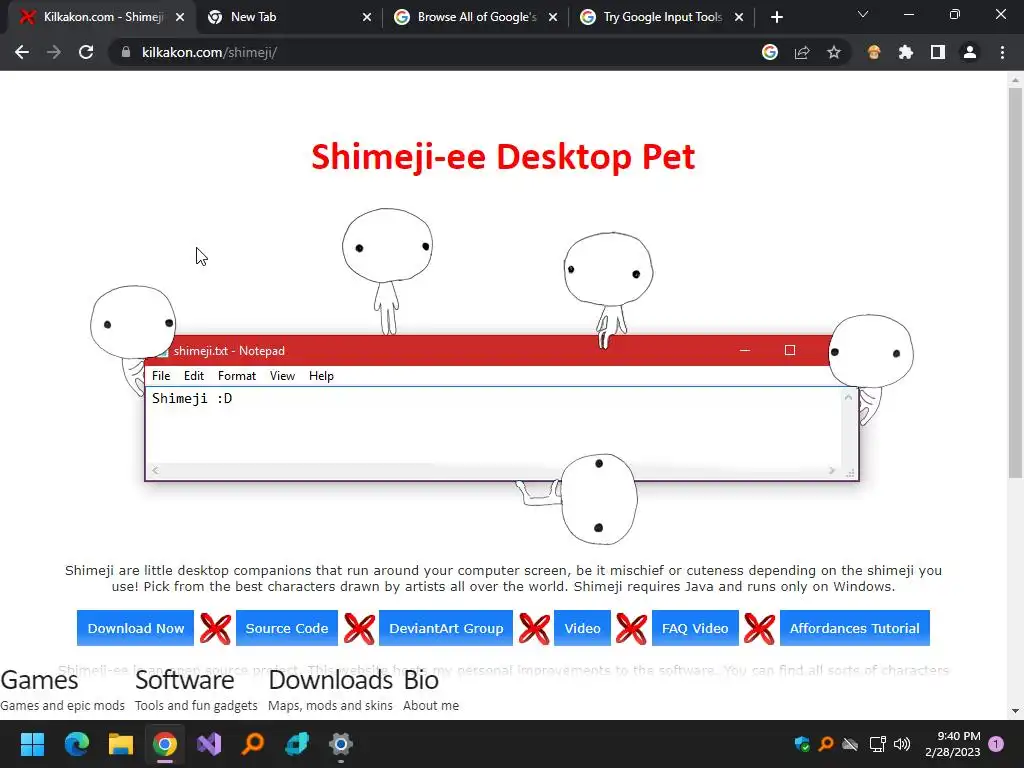
Task: Close the Kilkakon.com tab
Action: (x=180, y=17)
